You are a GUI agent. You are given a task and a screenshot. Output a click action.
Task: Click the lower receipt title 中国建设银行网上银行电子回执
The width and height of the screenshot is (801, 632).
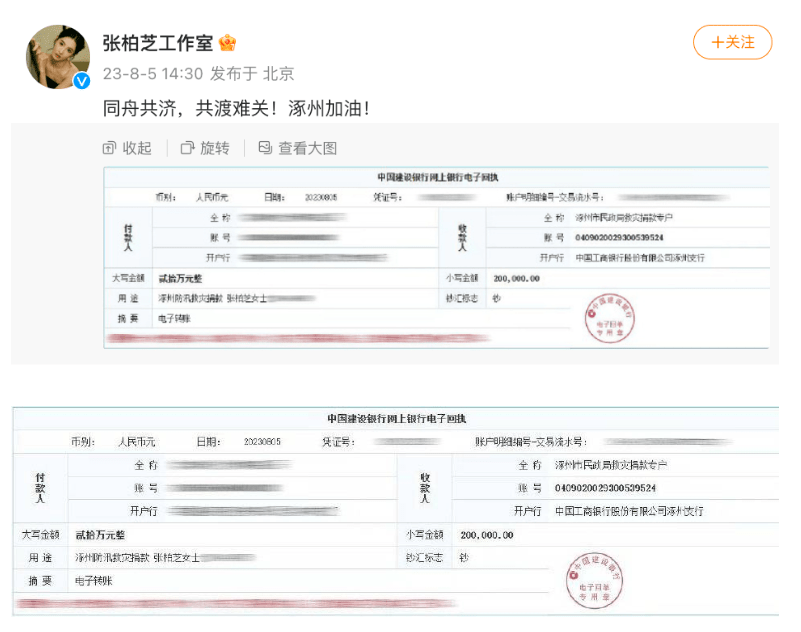pos(396,418)
